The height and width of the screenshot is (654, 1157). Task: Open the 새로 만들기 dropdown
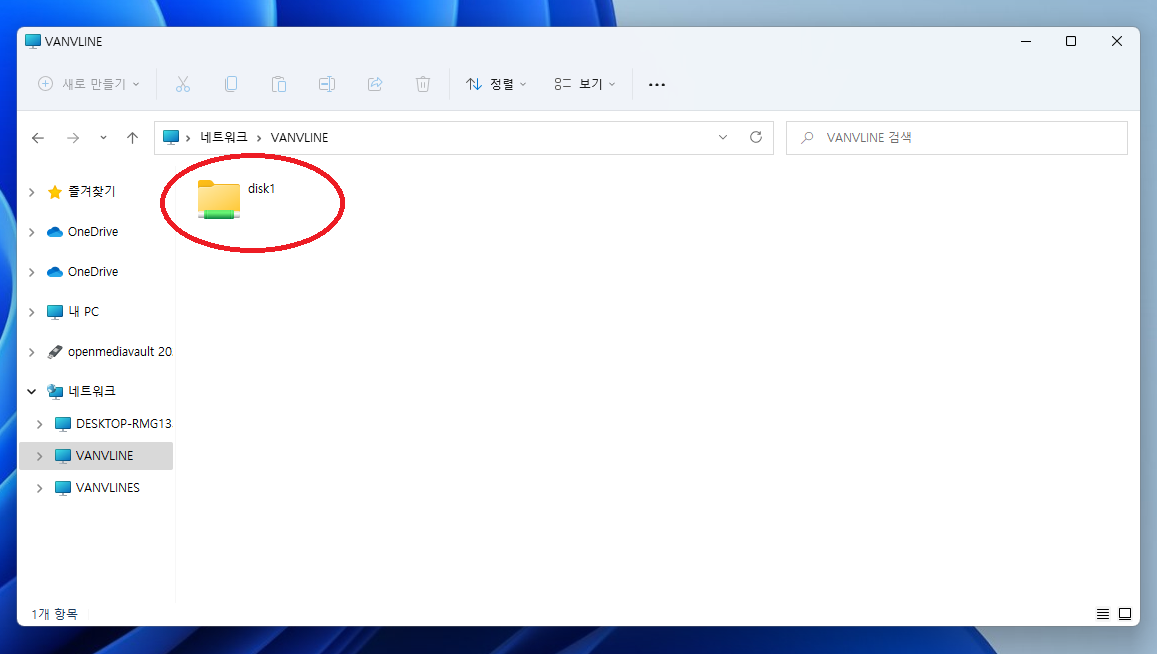point(89,84)
